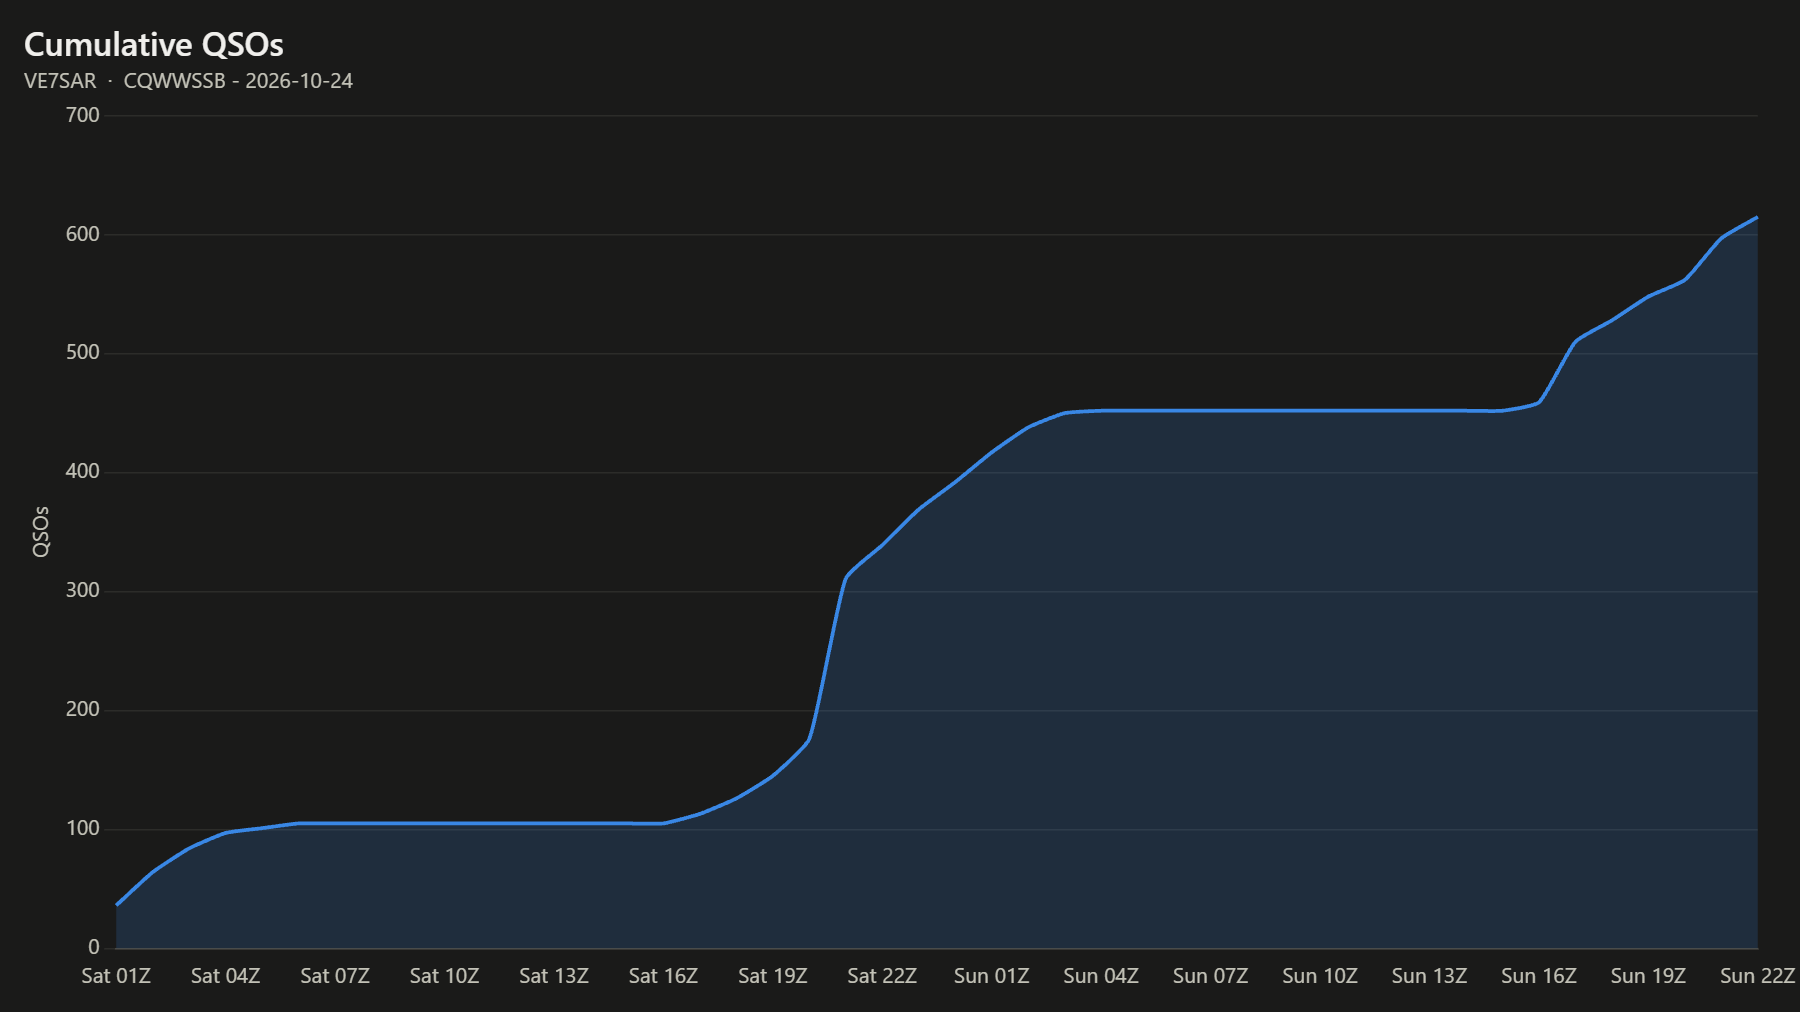Click the 'Sun 07Z' x-axis label
This screenshot has height=1012, width=1800.
click(x=1211, y=976)
